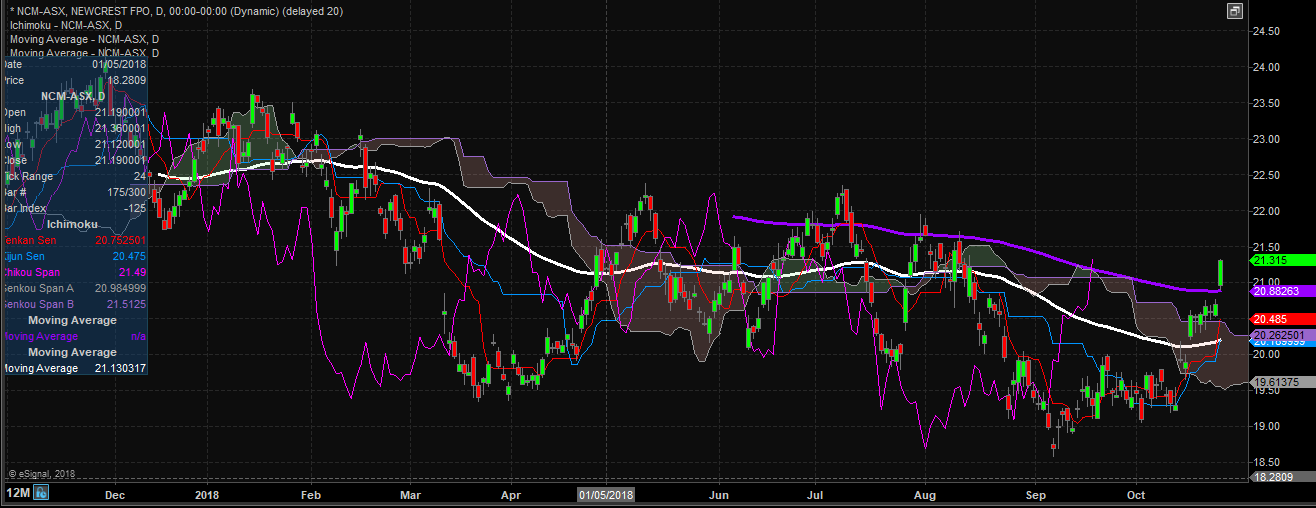Click the Dec label on time axis
The height and width of the screenshot is (508, 1316).
coord(115,494)
